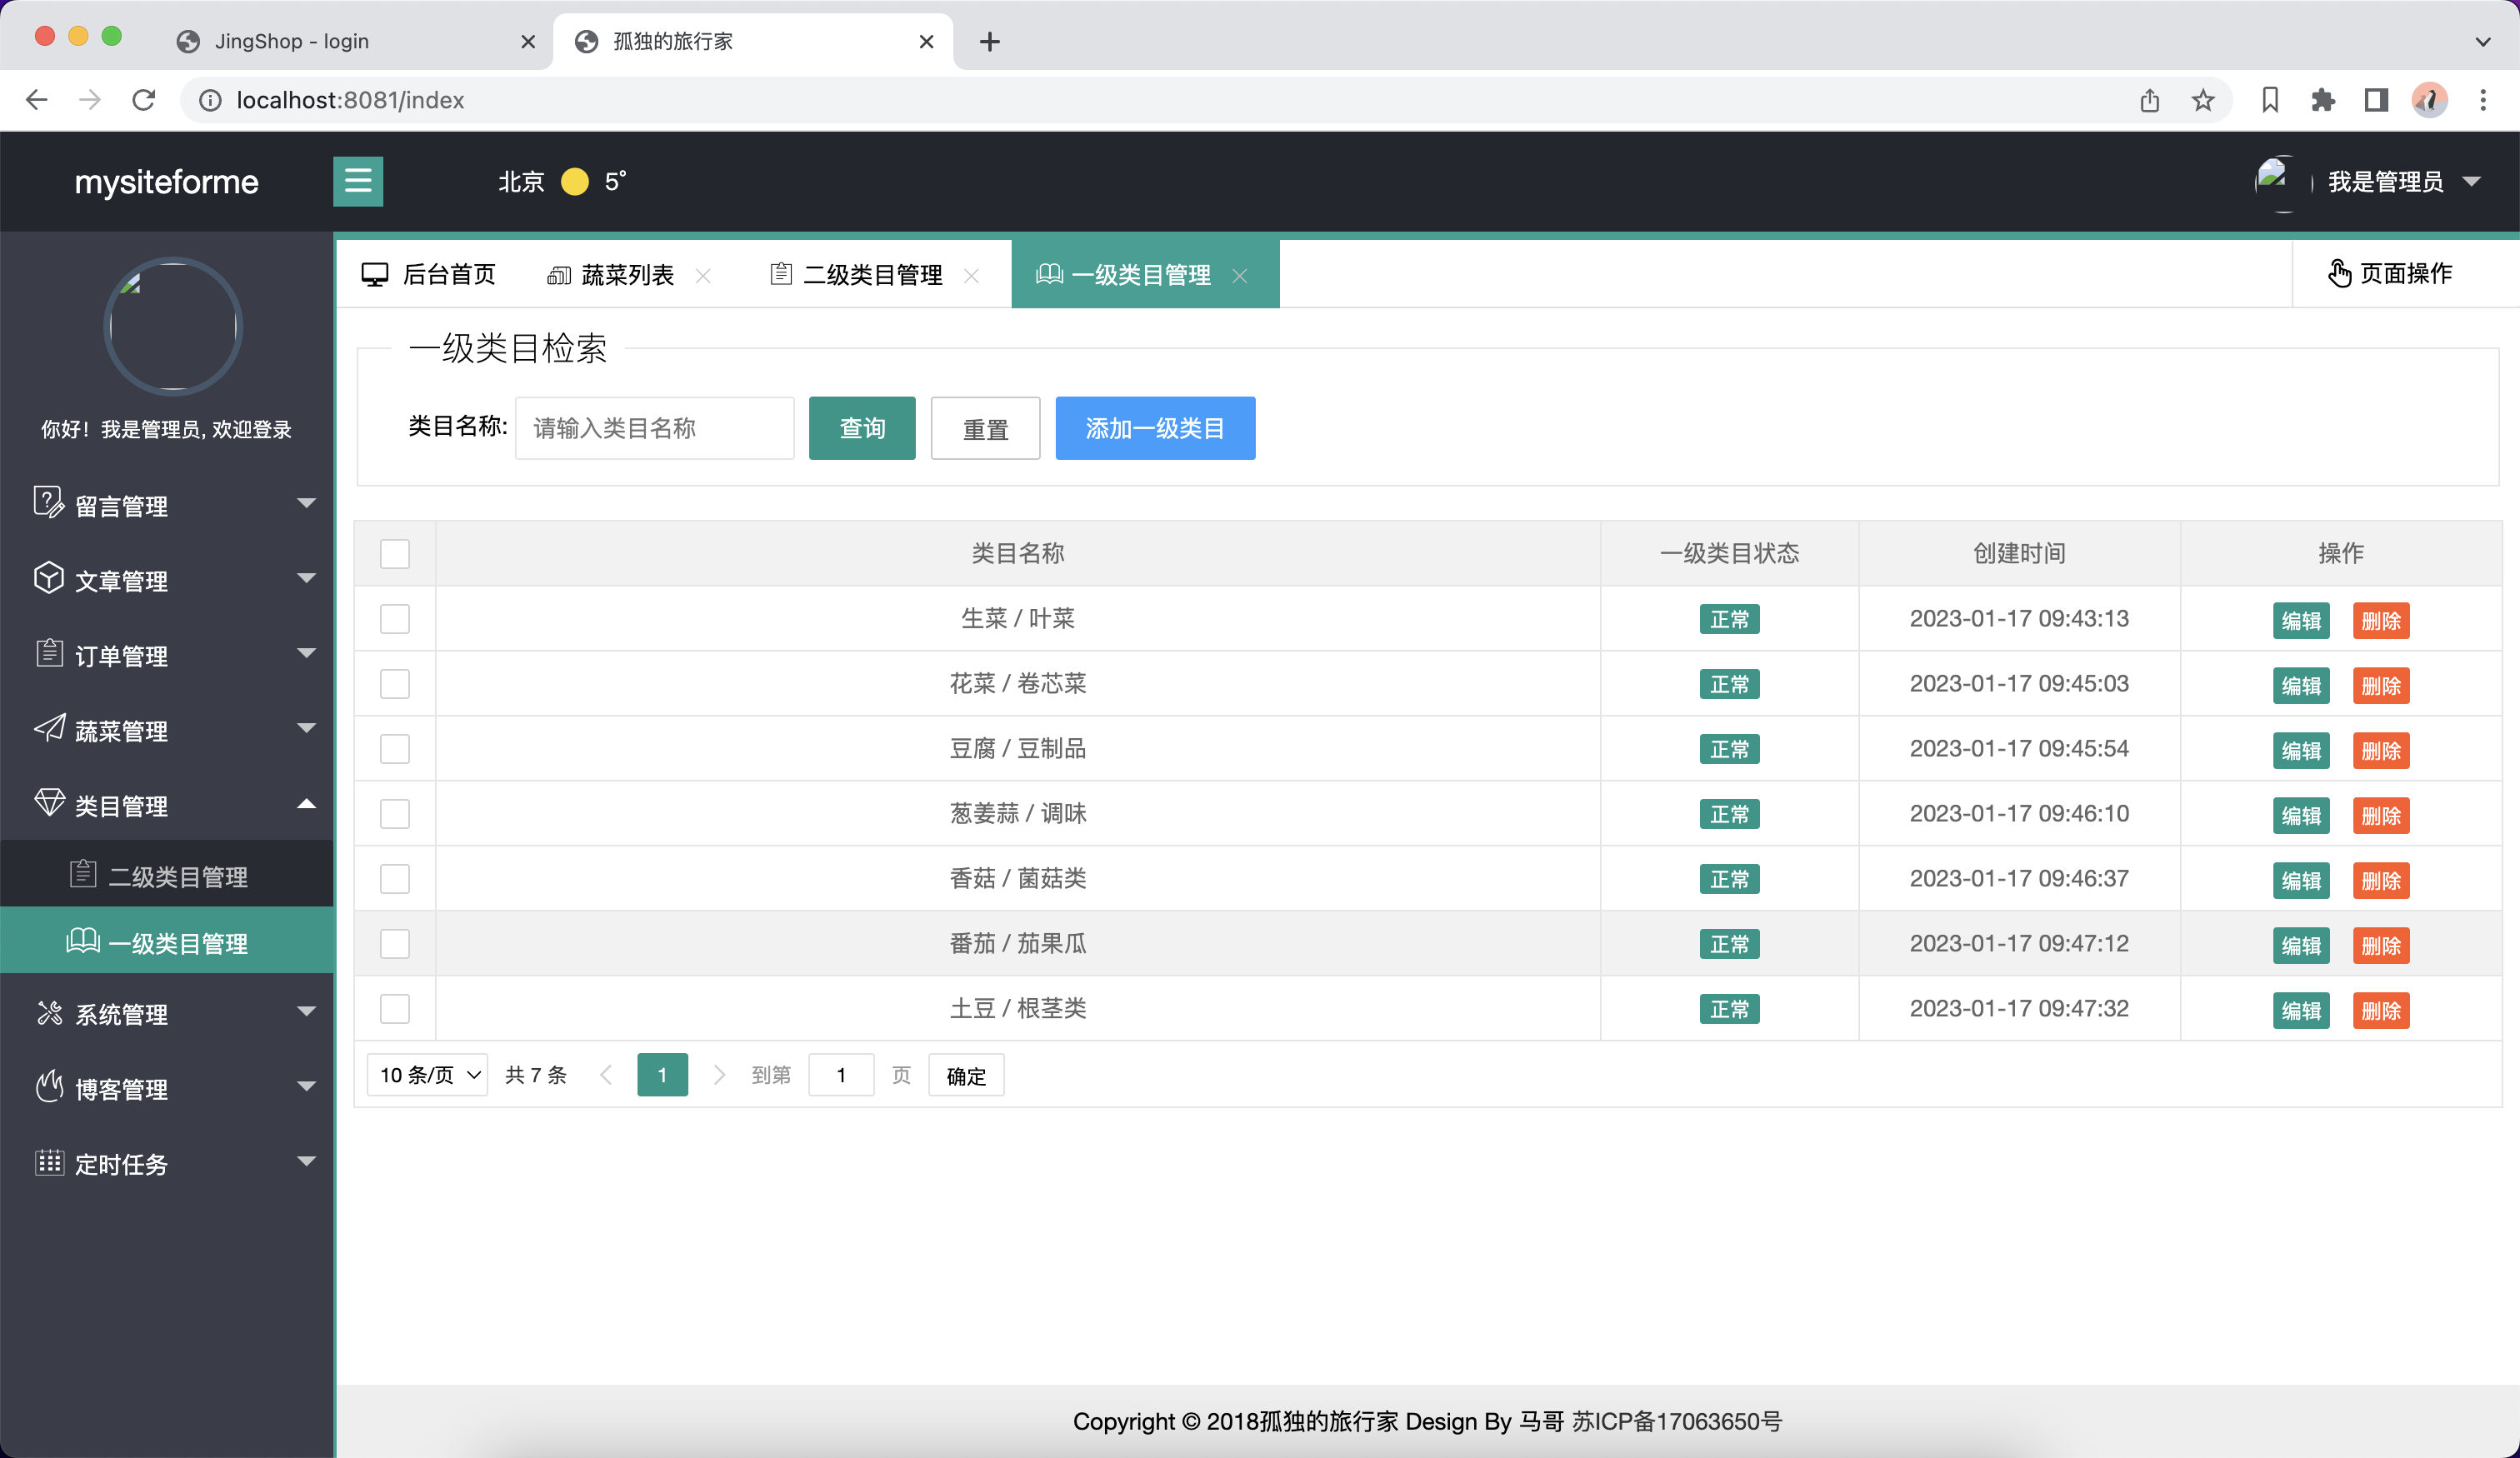Screen dimensions: 2520x1458
Task: Check the box for 生菜 / 叶菜 row
Action: click(395, 619)
